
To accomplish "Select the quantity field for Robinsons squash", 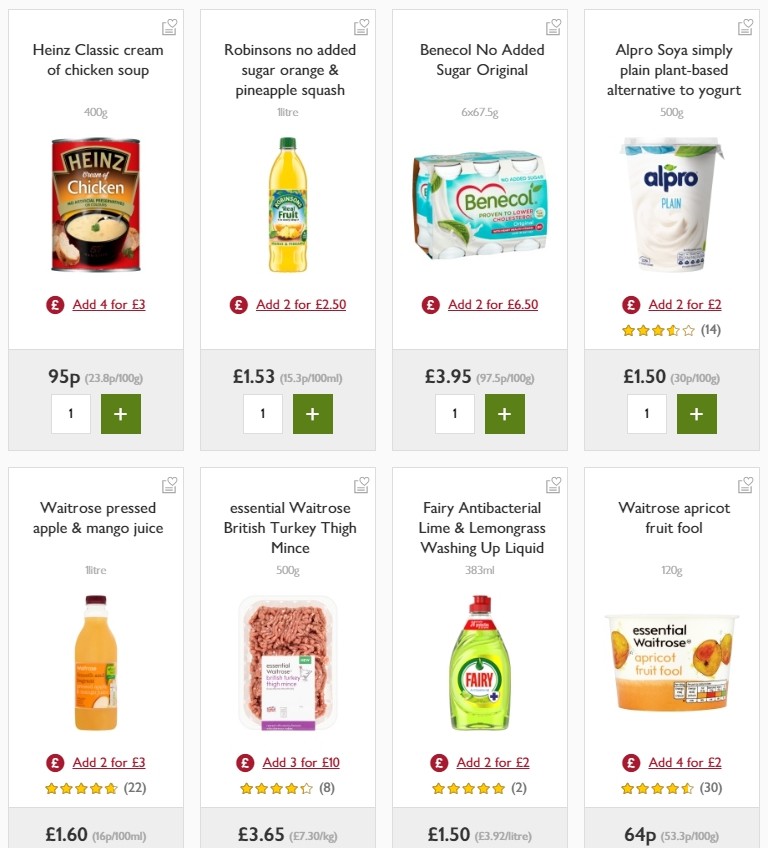I will tap(262, 413).
